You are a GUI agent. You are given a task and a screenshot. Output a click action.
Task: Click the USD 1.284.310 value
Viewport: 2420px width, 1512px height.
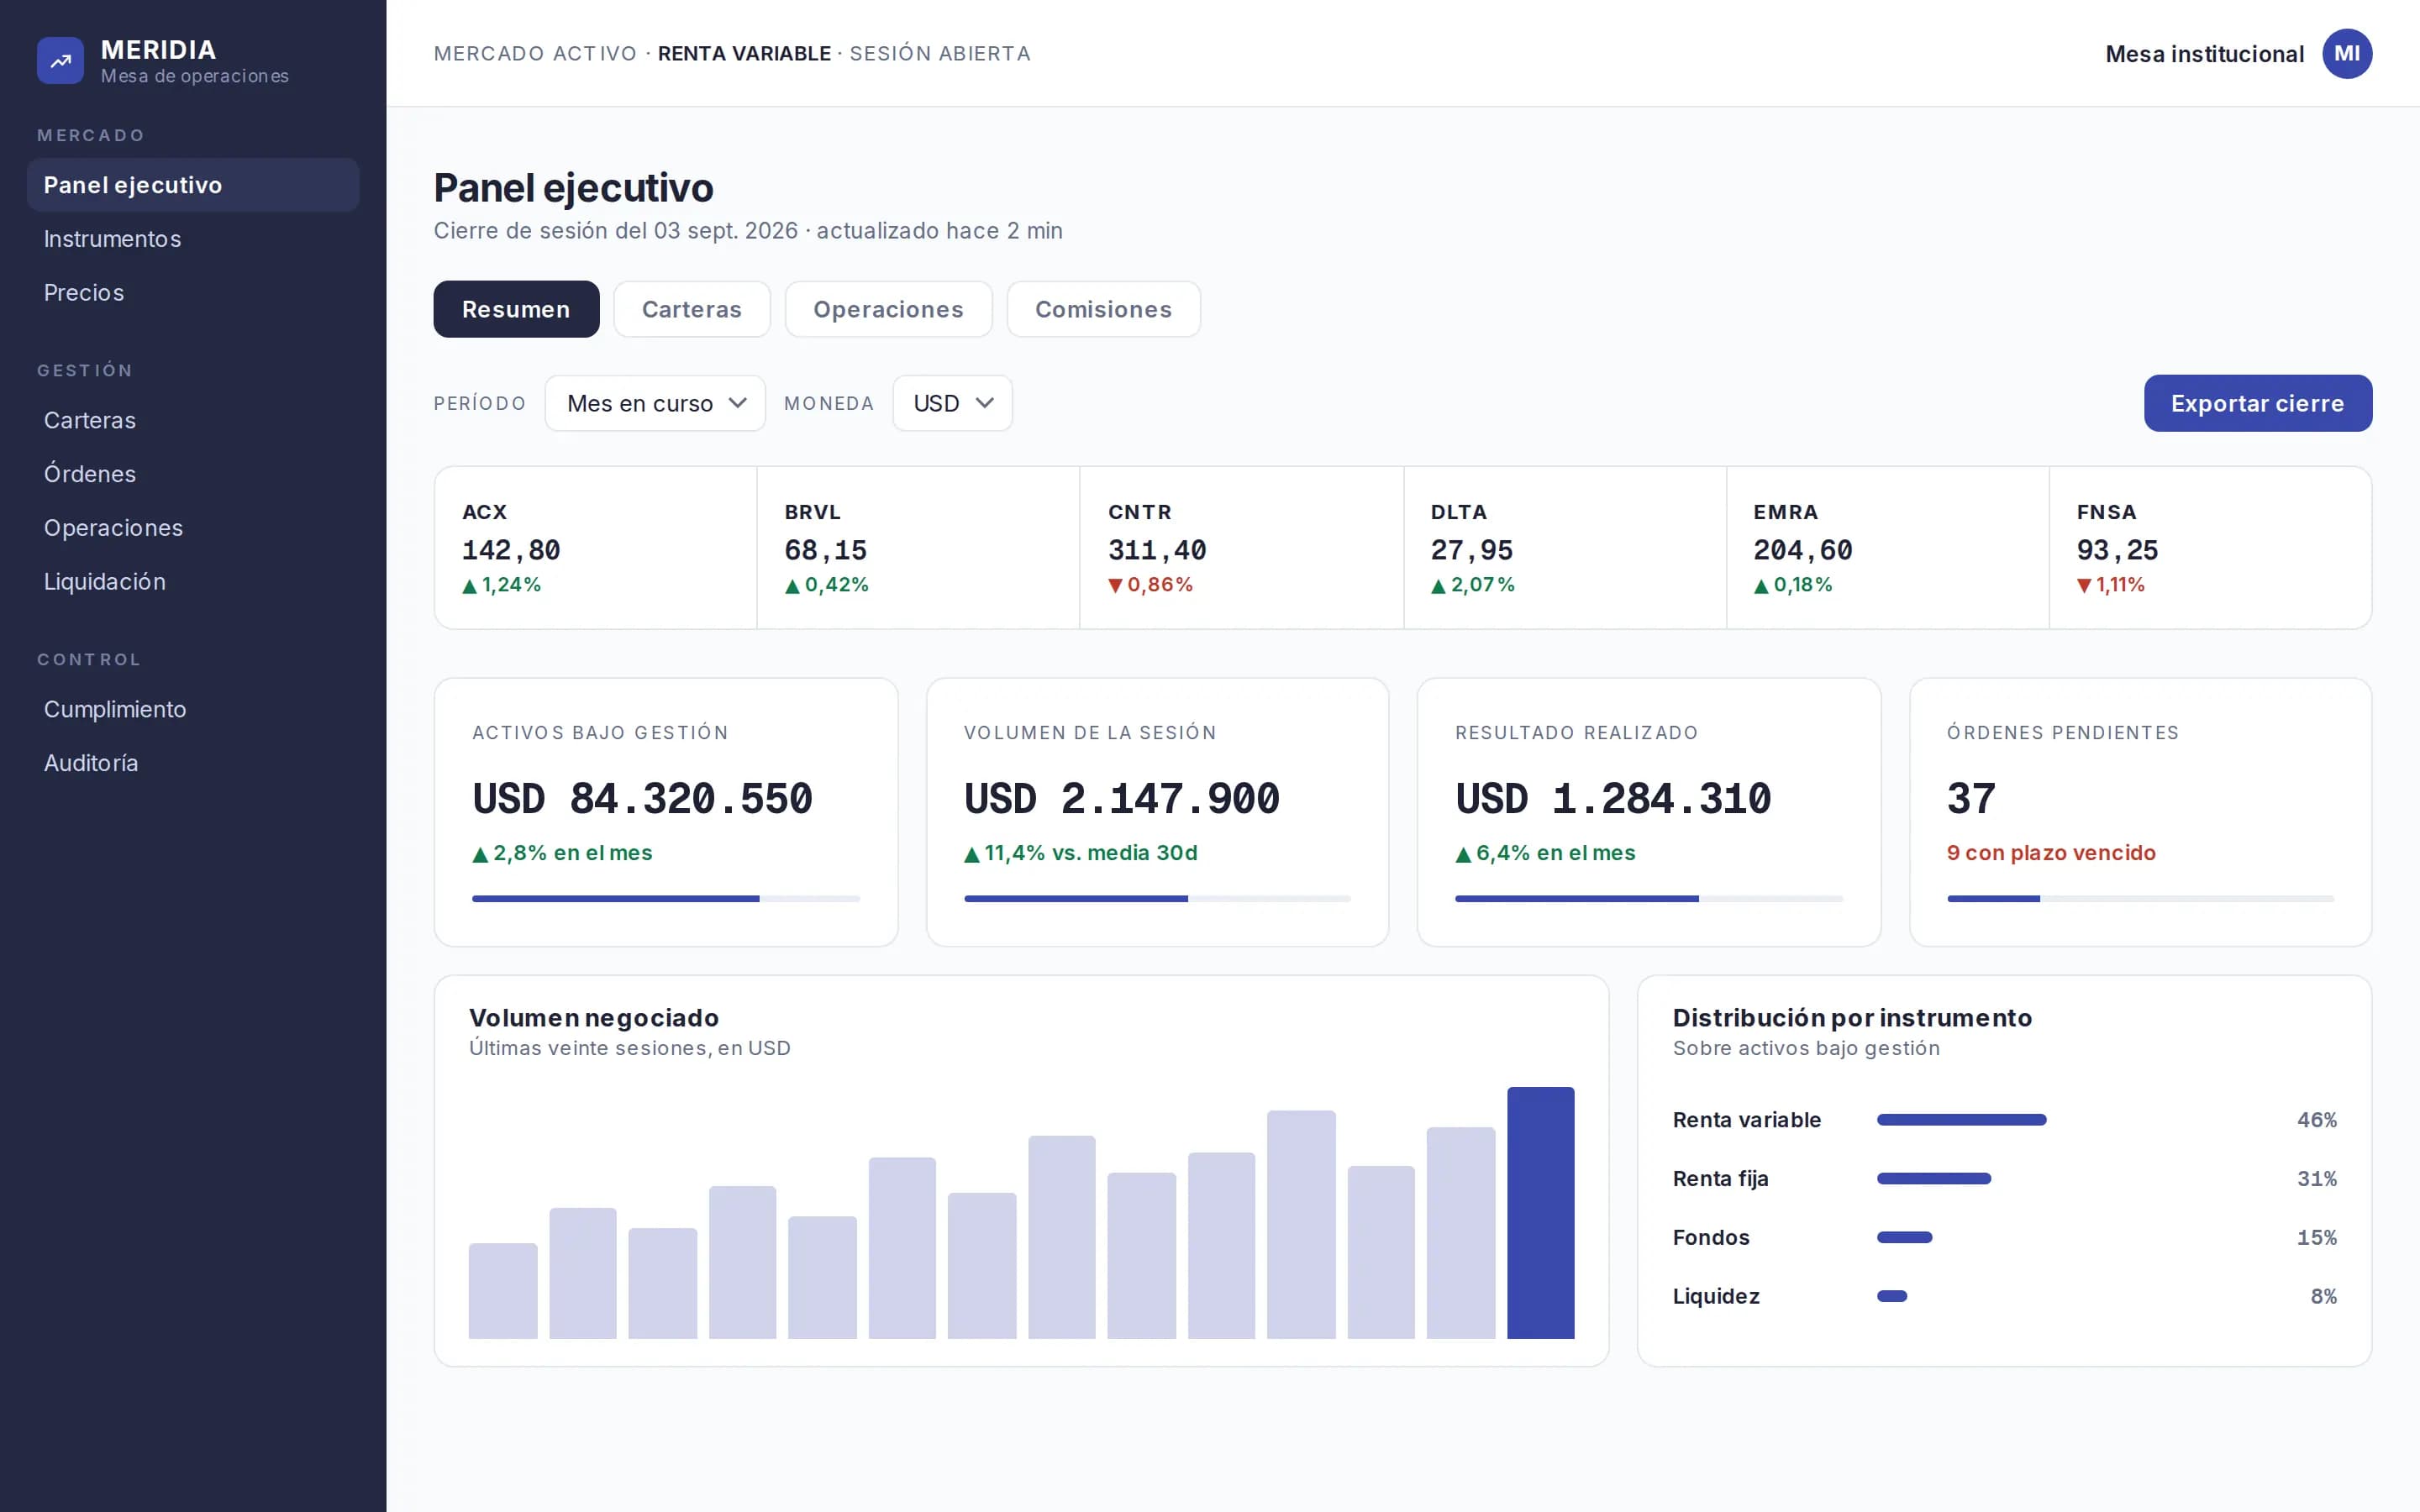(1613, 799)
